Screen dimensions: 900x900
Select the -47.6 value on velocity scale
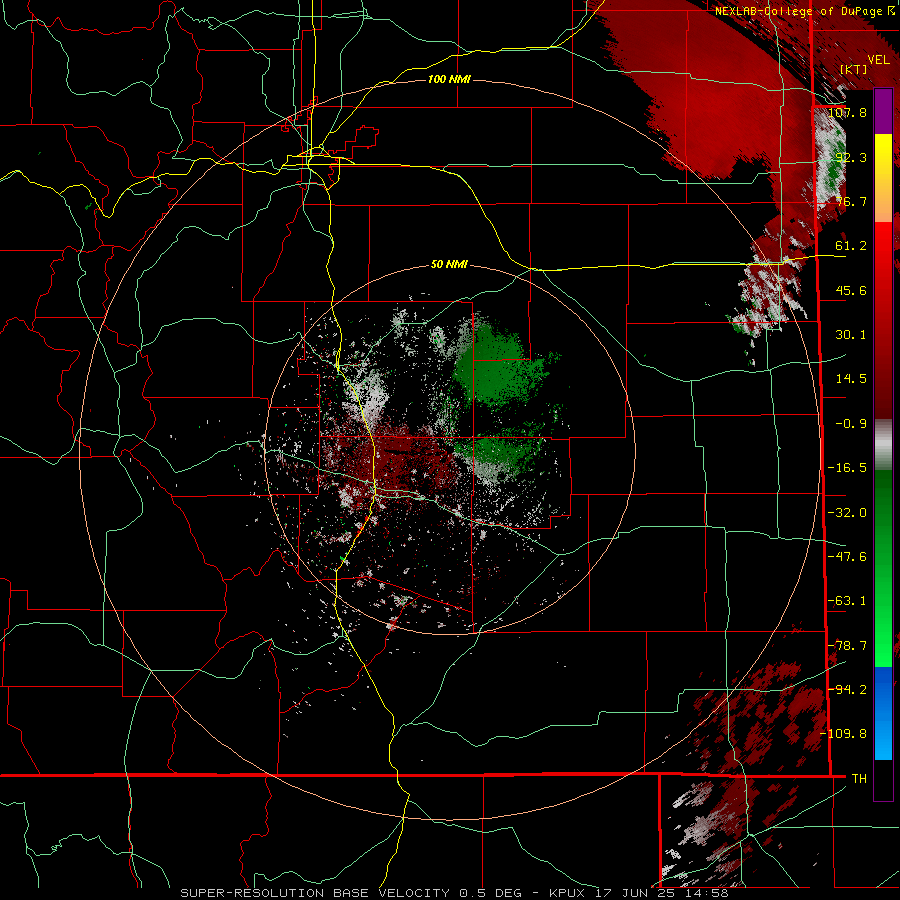point(847,557)
